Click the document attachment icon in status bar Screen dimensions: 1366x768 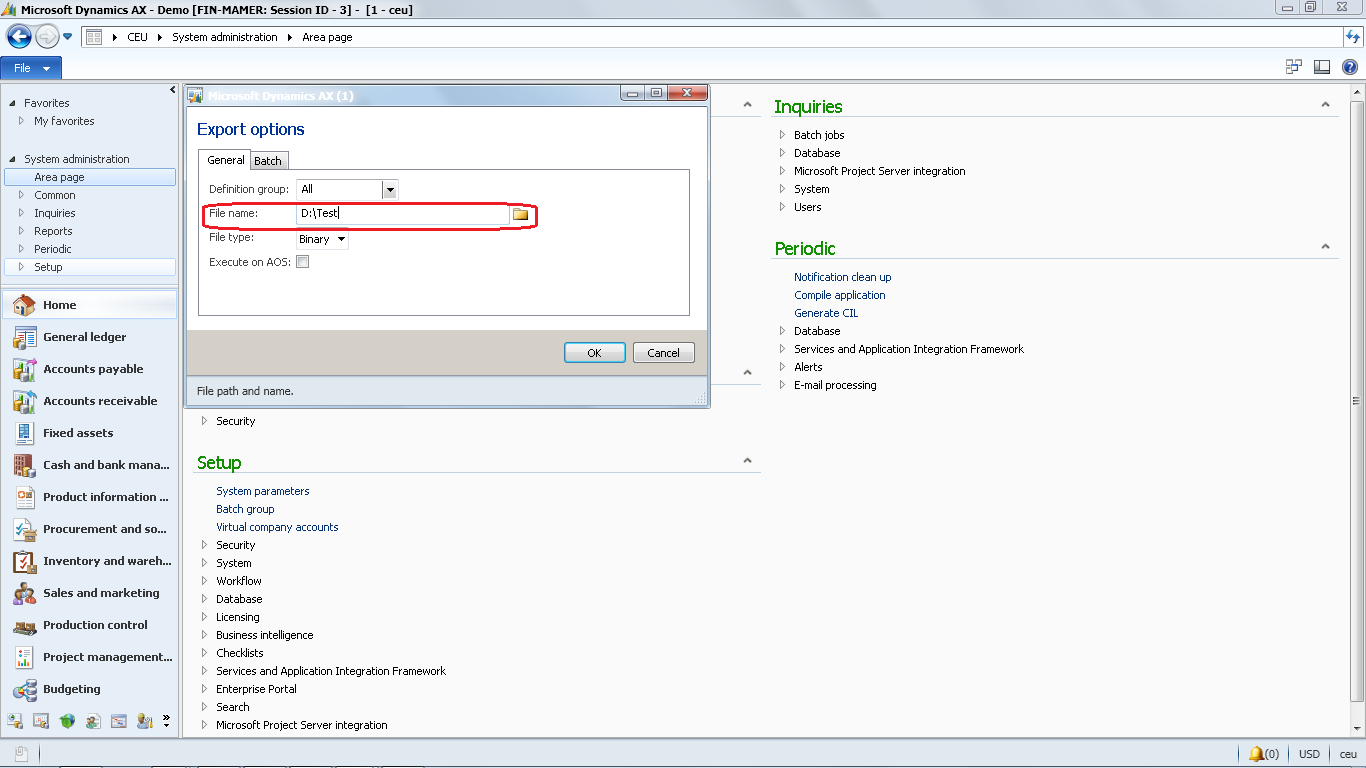coord(21,754)
